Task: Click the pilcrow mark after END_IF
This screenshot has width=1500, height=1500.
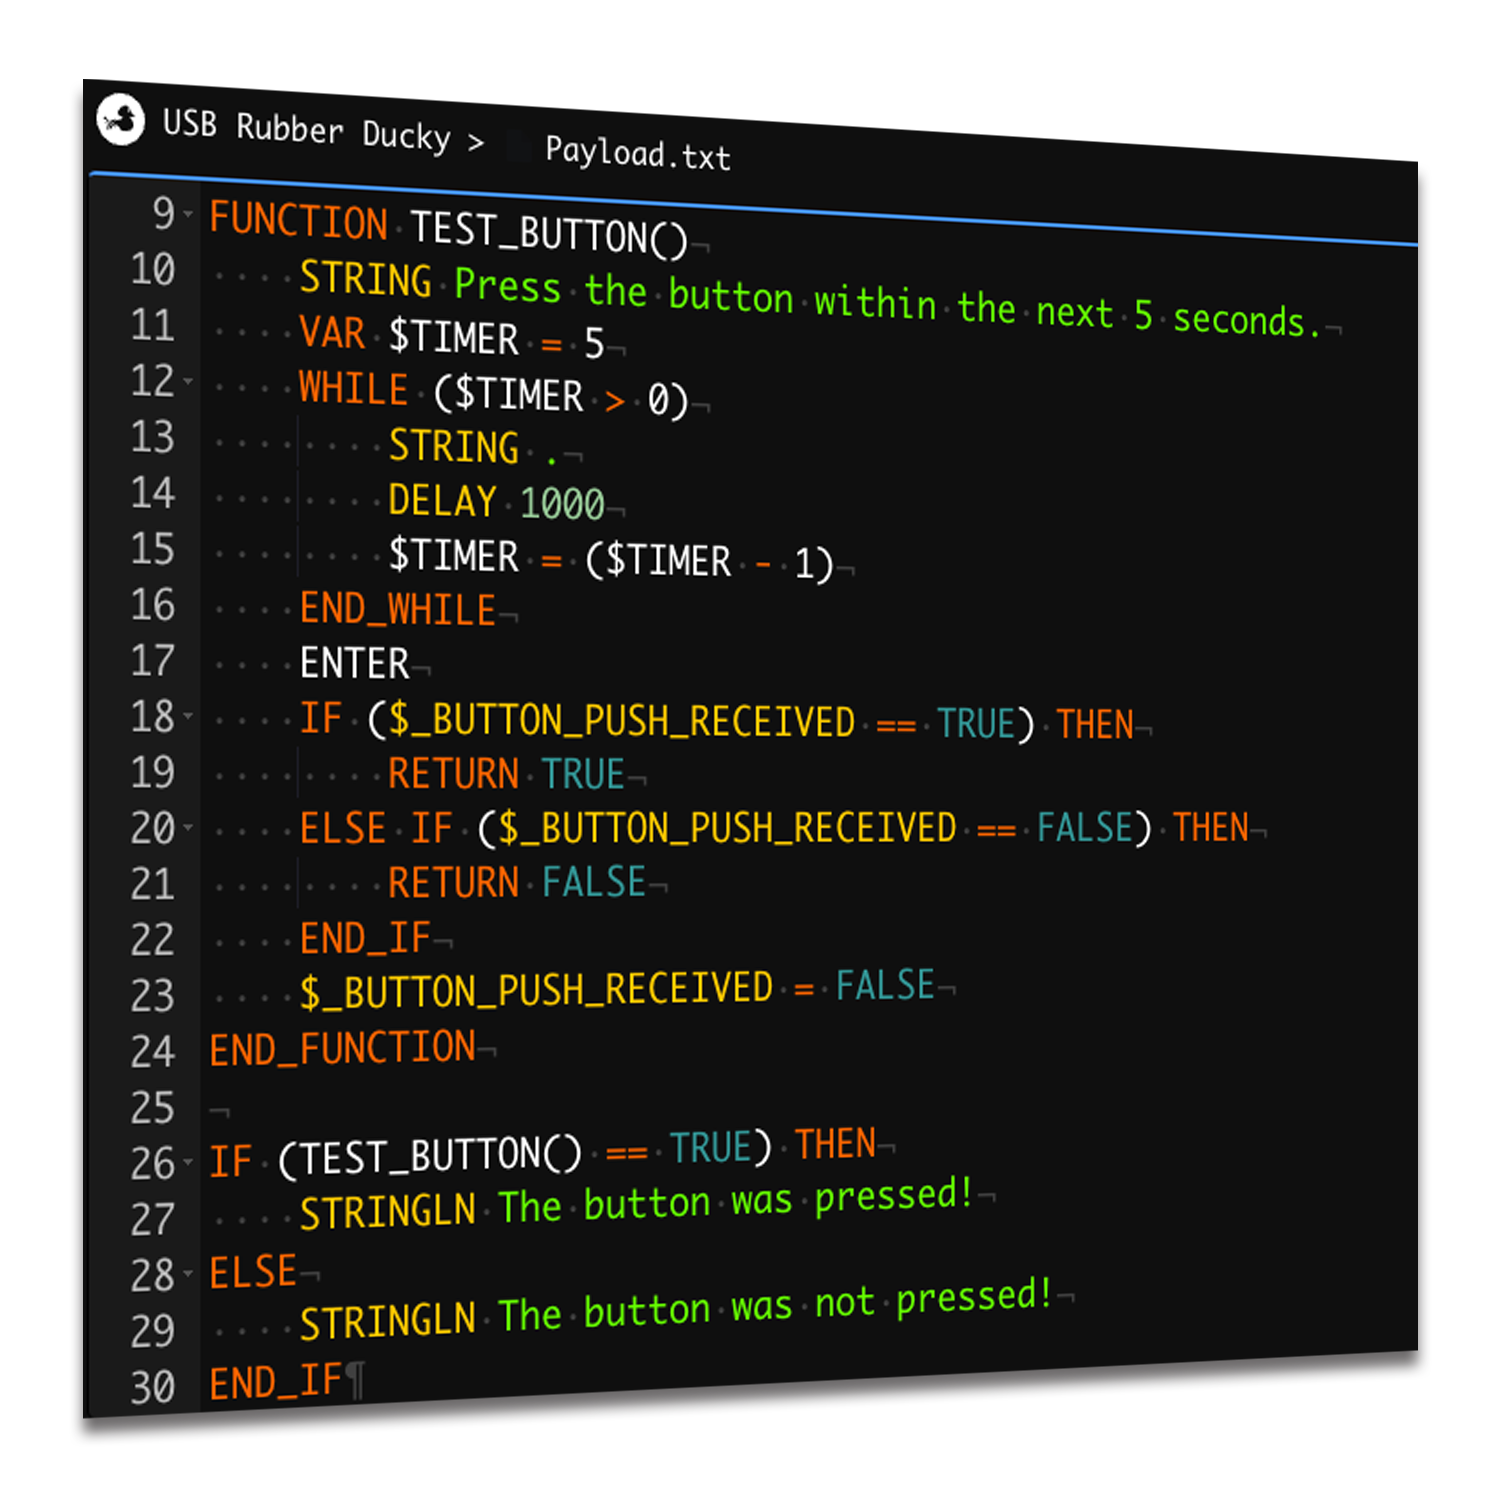Action: pyautogui.click(x=355, y=1378)
